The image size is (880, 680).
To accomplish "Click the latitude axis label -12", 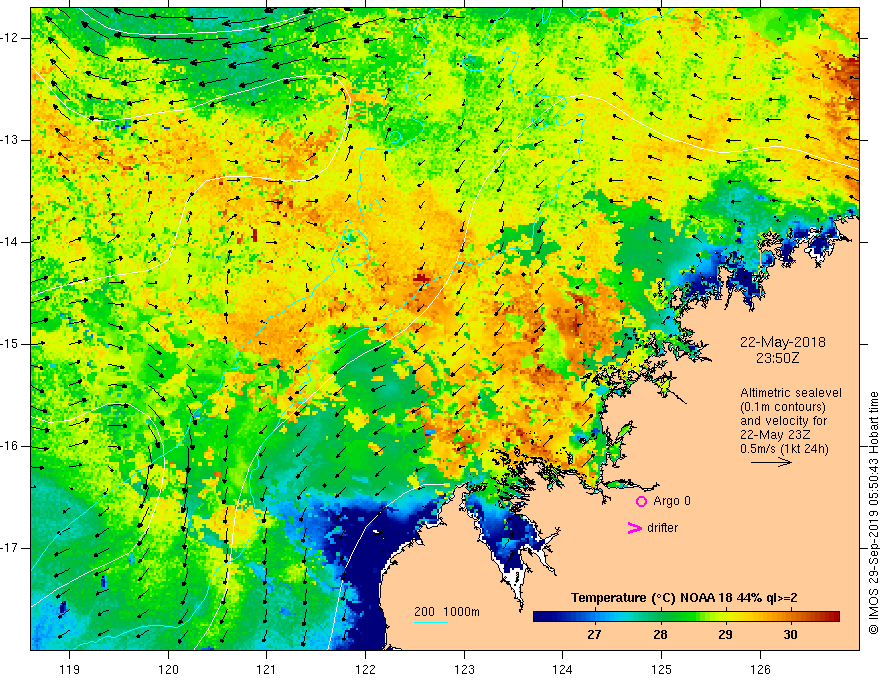I will click(x=10, y=38).
